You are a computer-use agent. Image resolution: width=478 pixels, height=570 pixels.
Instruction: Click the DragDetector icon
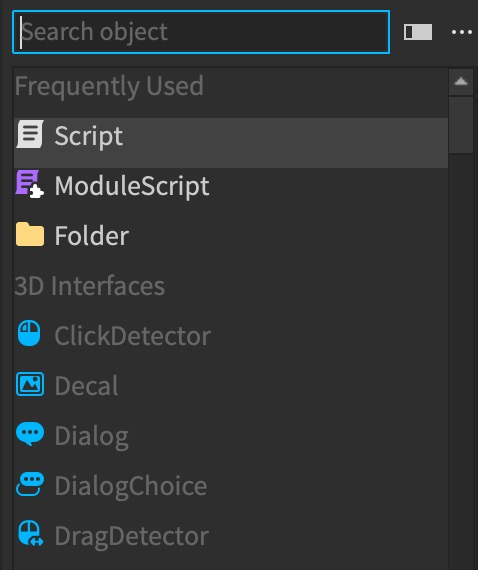coord(31,534)
